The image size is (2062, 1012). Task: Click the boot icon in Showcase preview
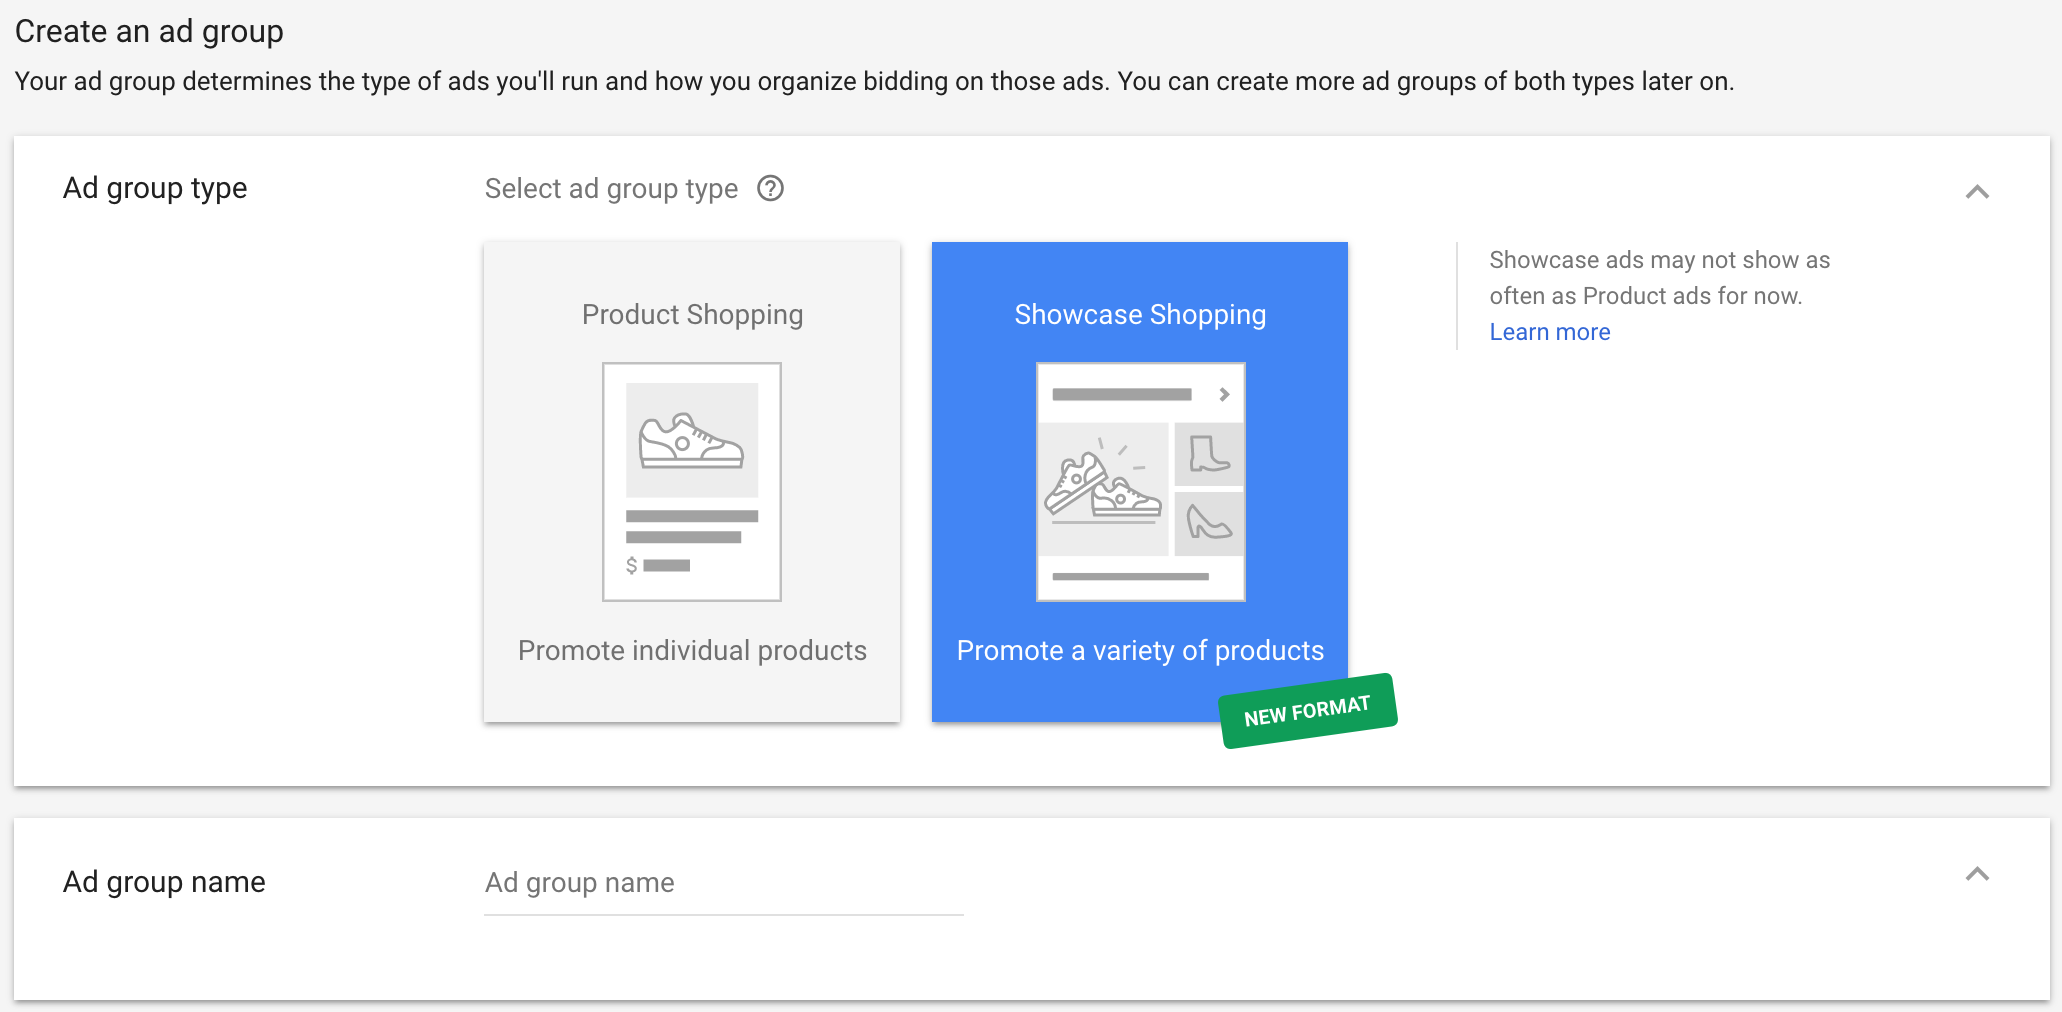(x=1209, y=454)
